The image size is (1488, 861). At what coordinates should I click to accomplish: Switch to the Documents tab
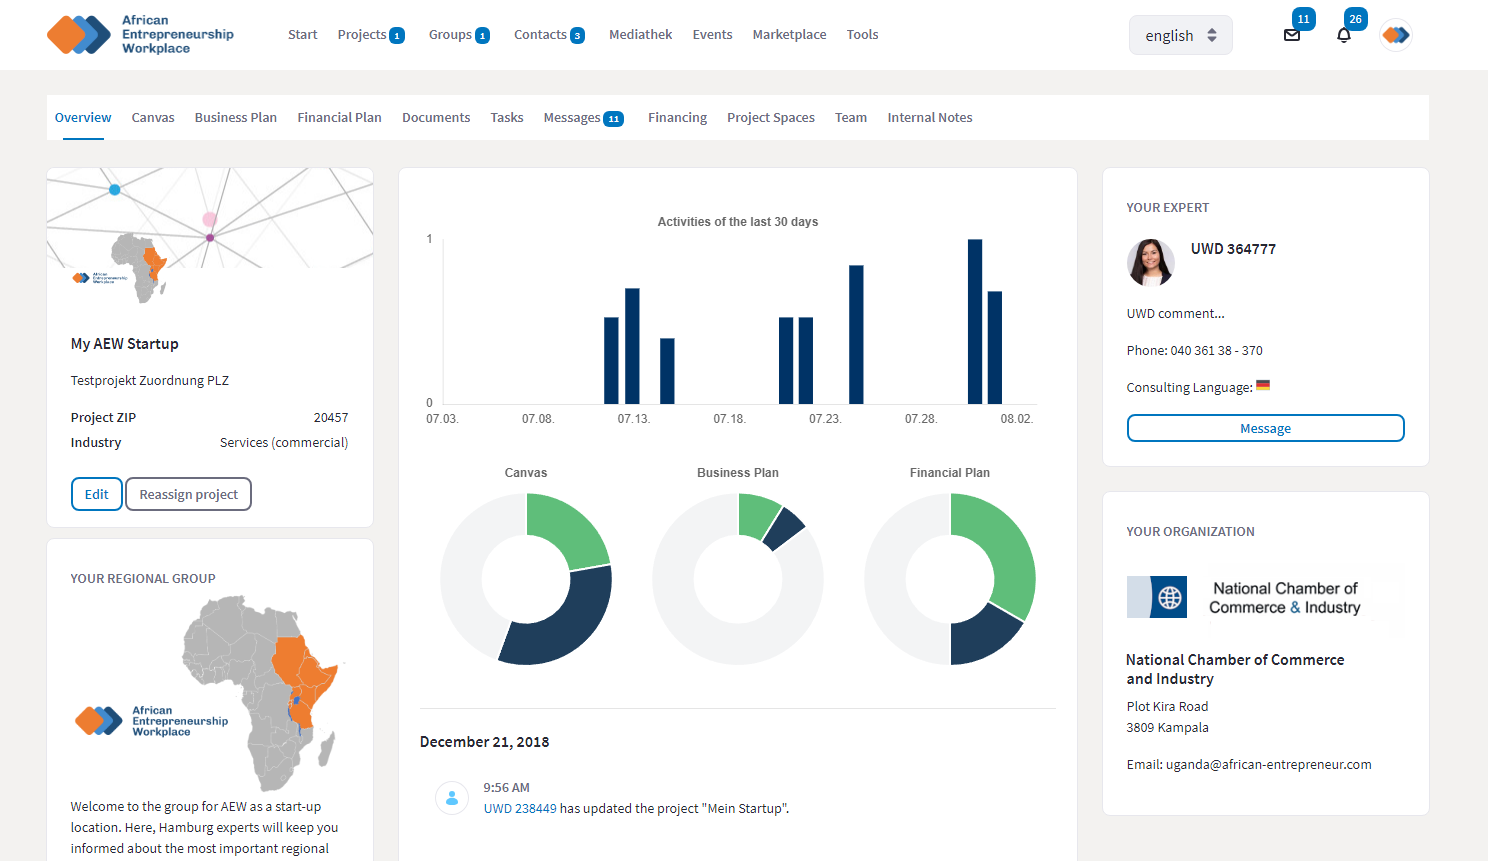coord(436,118)
